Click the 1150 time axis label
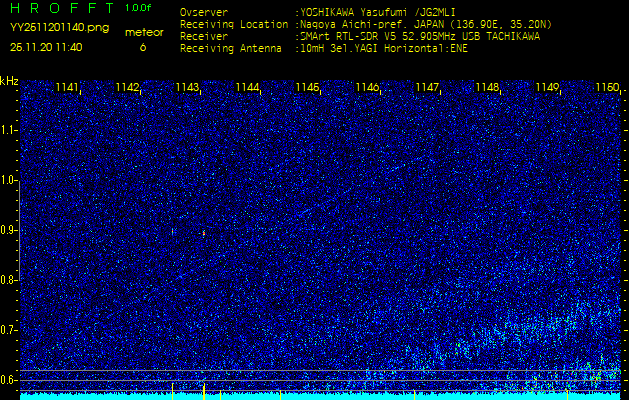This screenshot has width=629, height=400. 607,87
